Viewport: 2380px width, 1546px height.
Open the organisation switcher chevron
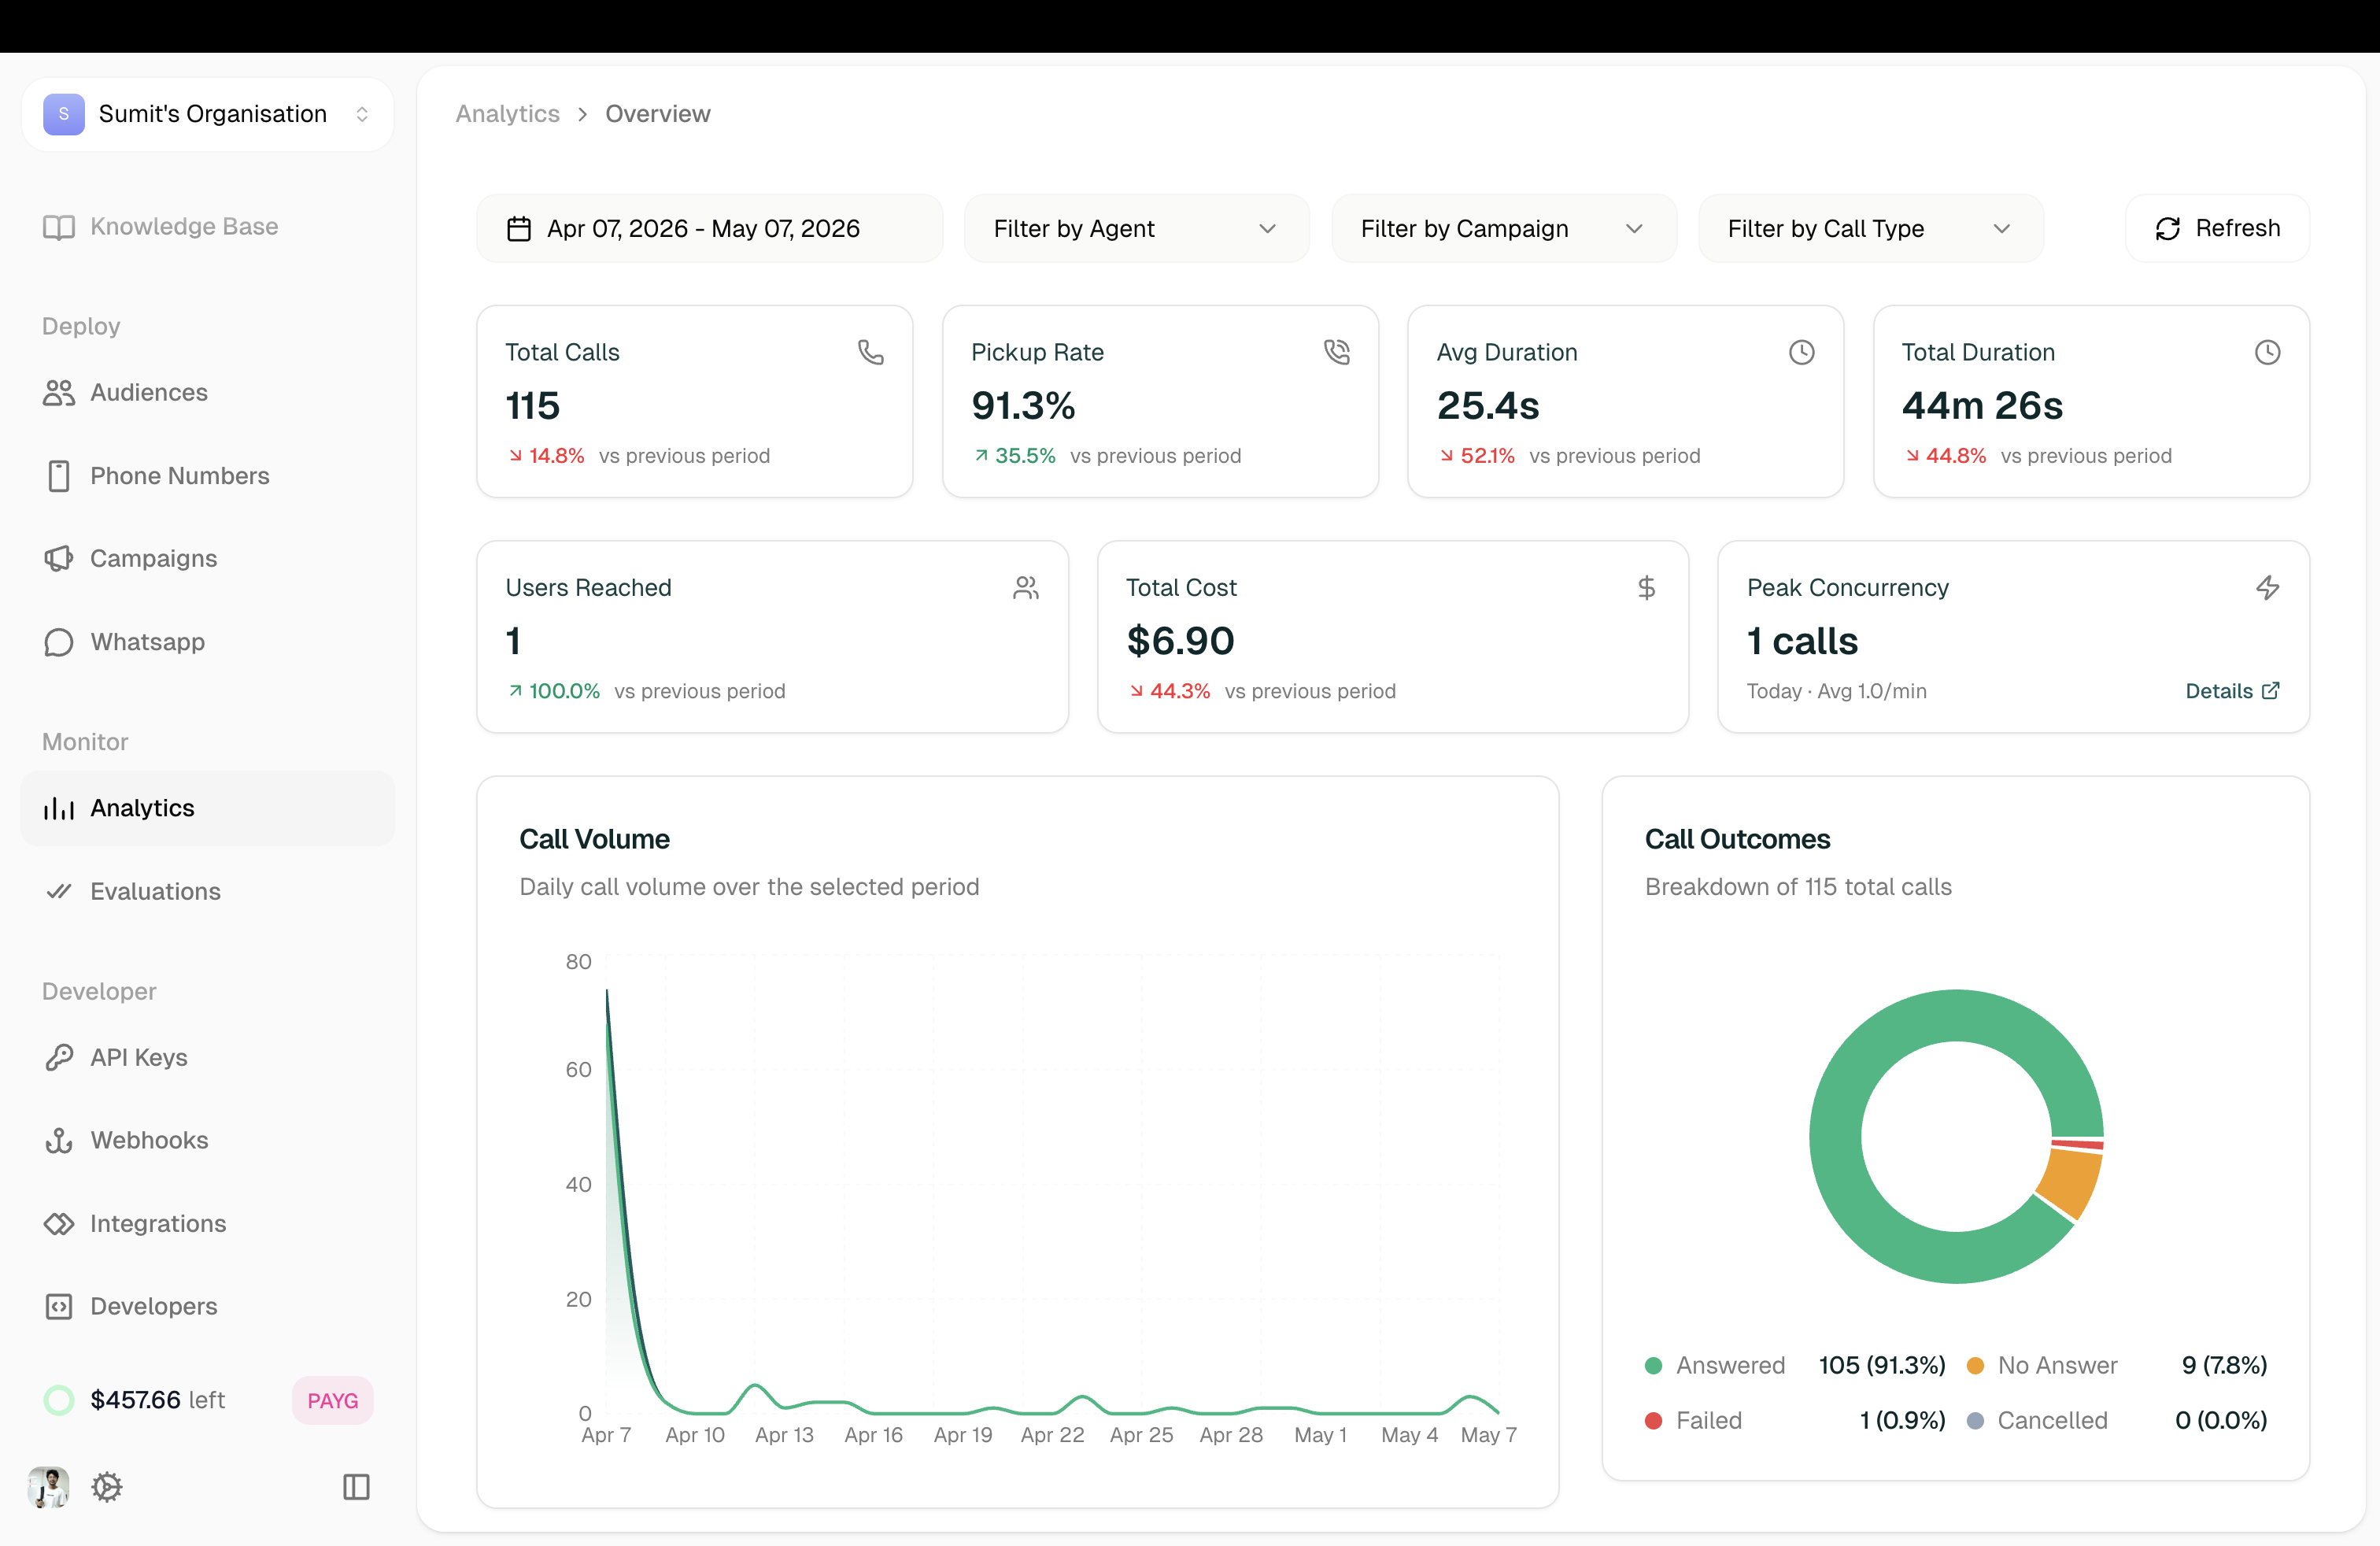[x=362, y=114]
